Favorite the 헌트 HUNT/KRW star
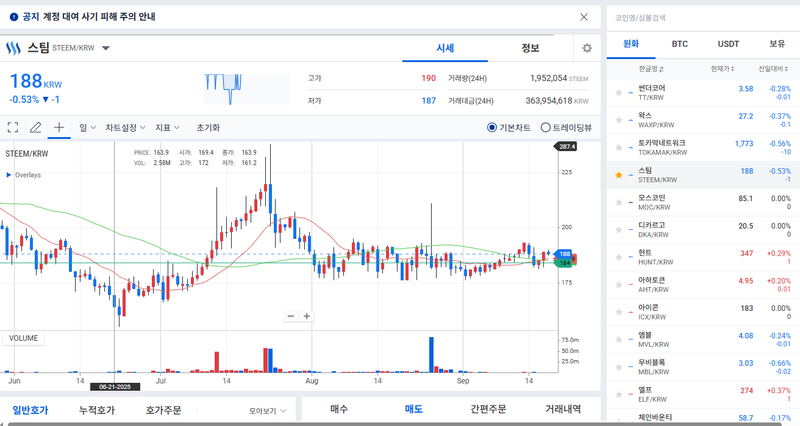The width and height of the screenshot is (800, 426). pyautogui.click(x=618, y=258)
